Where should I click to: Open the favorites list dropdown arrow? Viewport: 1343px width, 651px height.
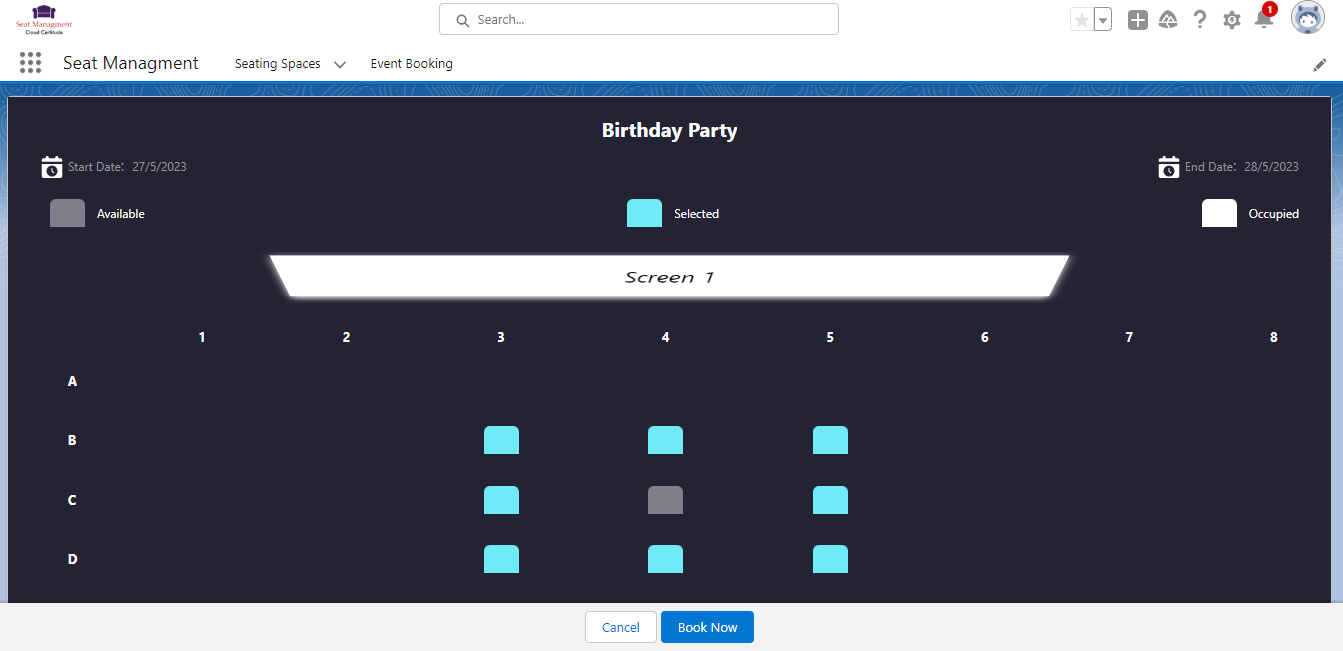pyautogui.click(x=1103, y=20)
